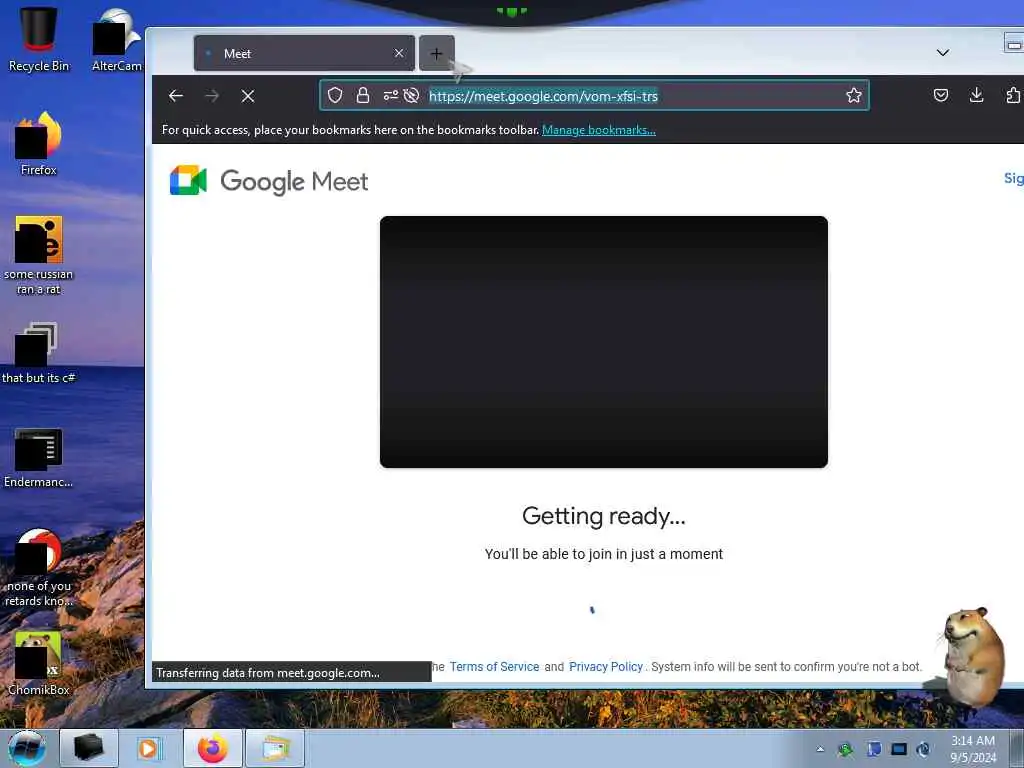Click the 'You'll be able to join' text
The image size is (1024, 768).
[603, 554]
